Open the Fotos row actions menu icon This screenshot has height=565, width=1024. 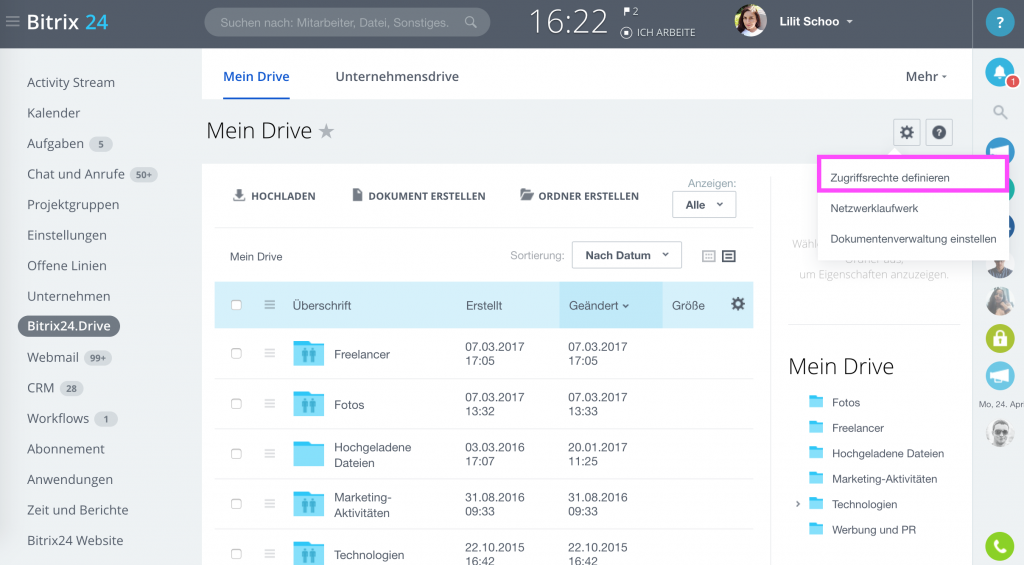pos(270,404)
